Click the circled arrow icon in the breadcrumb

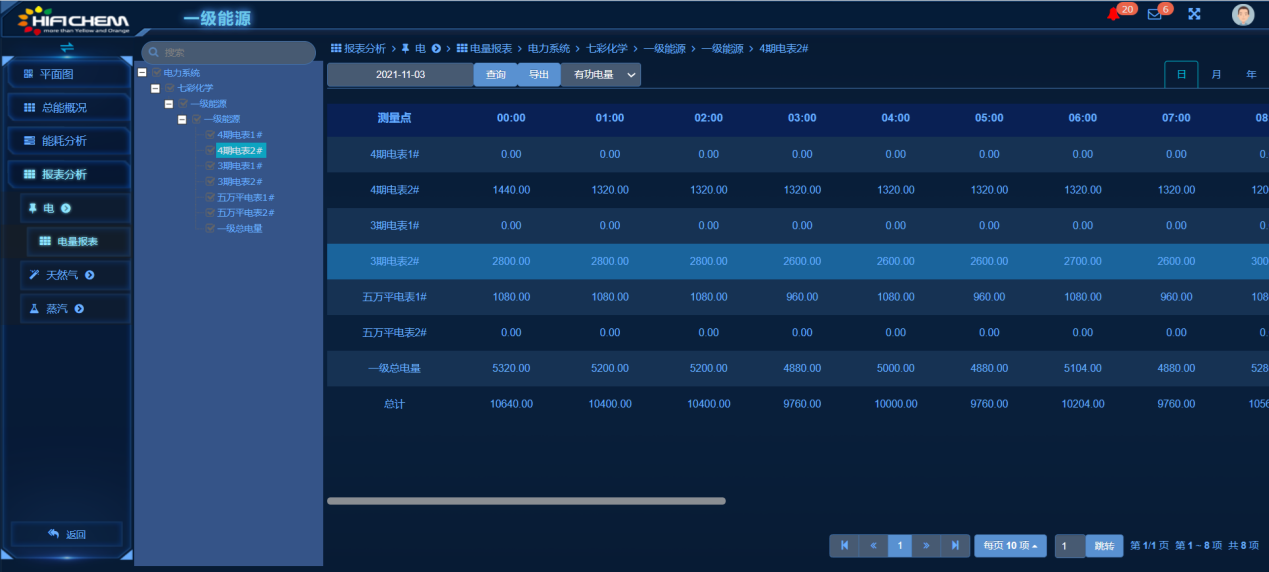[436, 48]
